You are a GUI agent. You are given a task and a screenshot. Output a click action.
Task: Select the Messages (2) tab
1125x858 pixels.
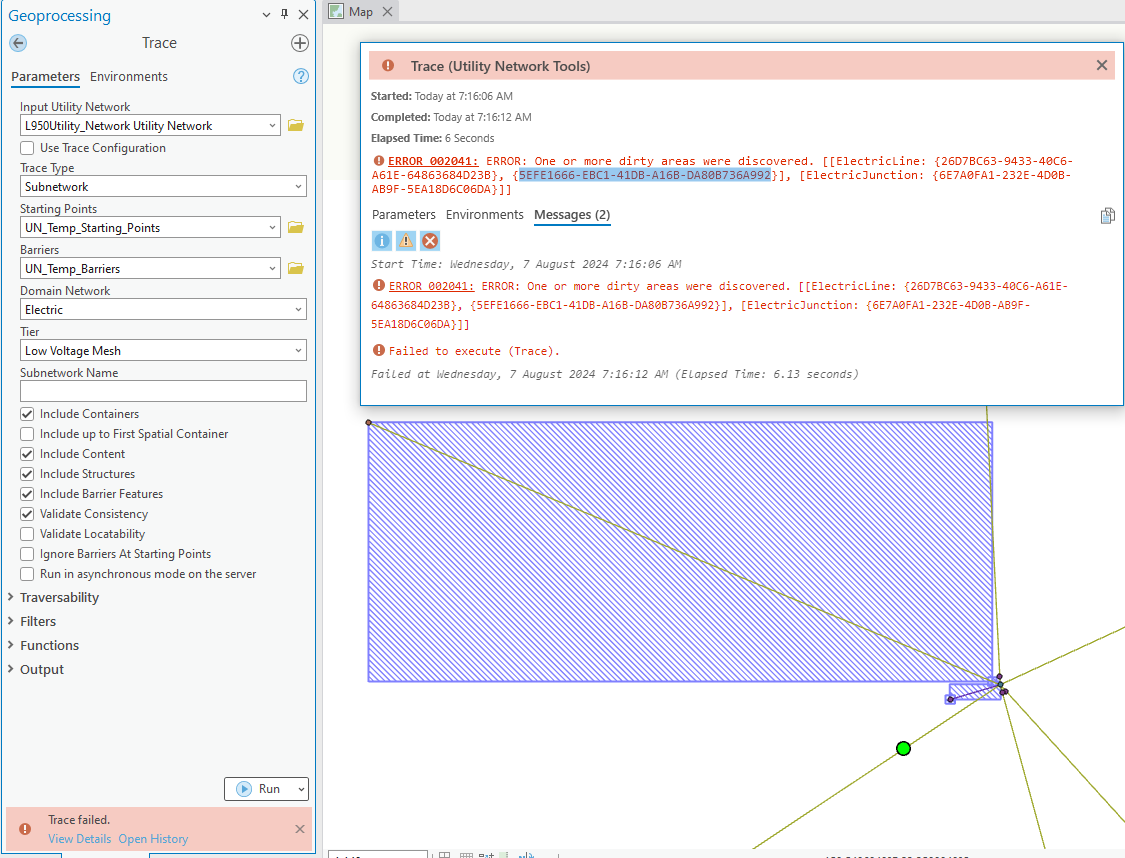coord(573,214)
